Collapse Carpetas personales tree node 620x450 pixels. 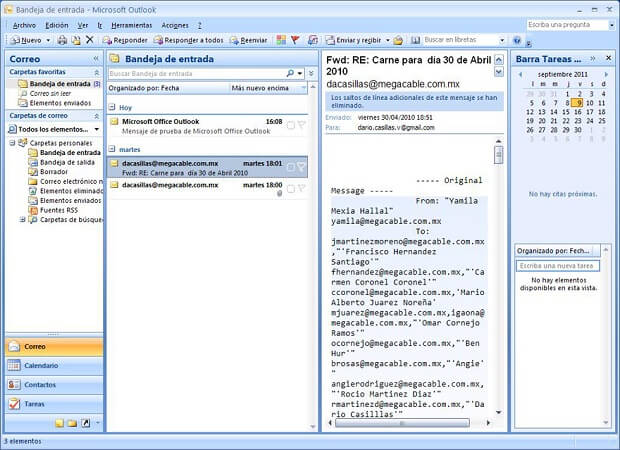(x=12, y=143)
